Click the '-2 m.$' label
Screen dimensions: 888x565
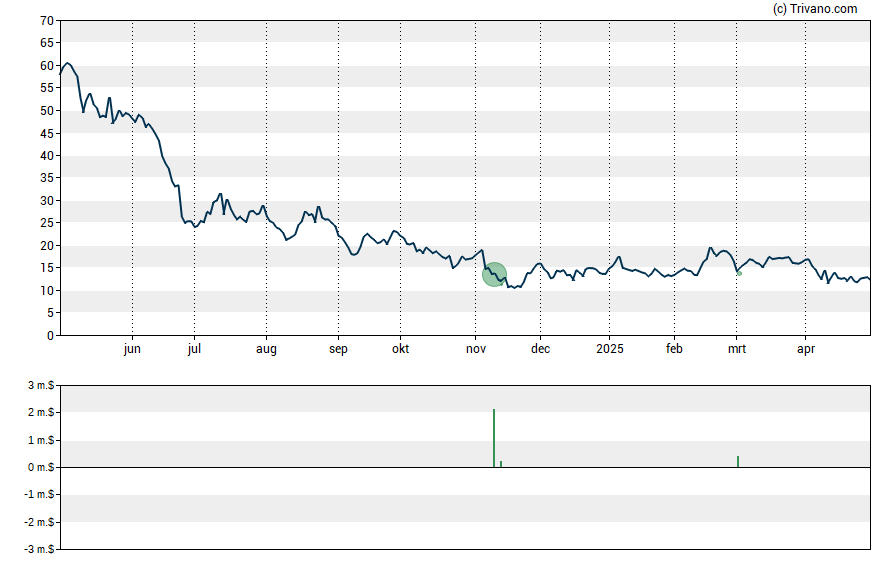[39, 523]
